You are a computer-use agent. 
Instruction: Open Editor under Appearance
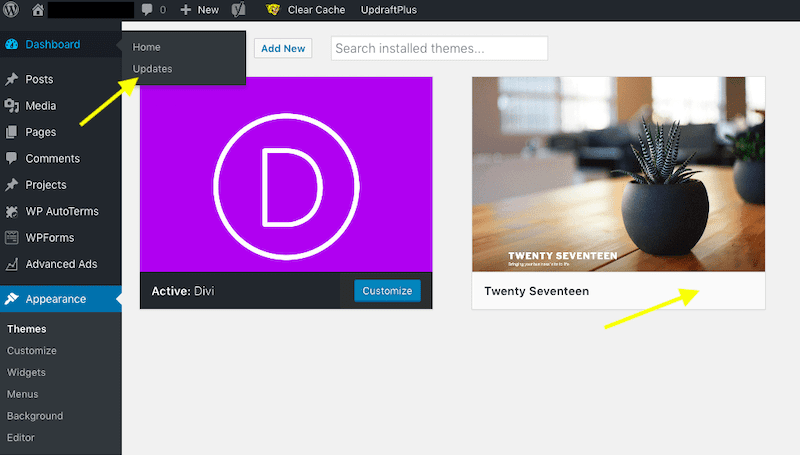[21, 438]
